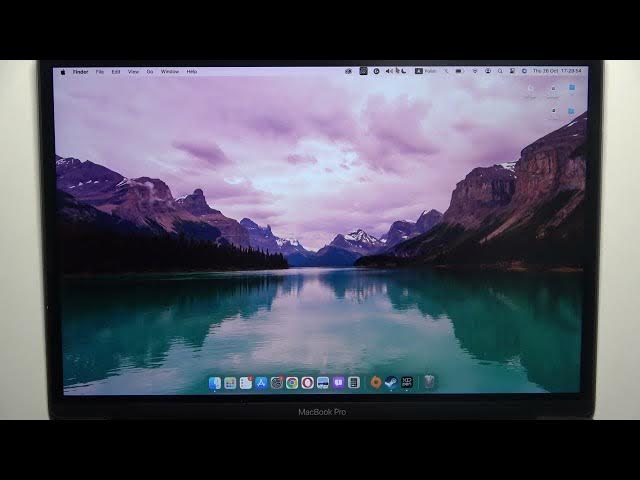The height and width of the screenshot is (480, 640).
Task: Open Control Center in the menu bar
Action: (x=512, y=71)
